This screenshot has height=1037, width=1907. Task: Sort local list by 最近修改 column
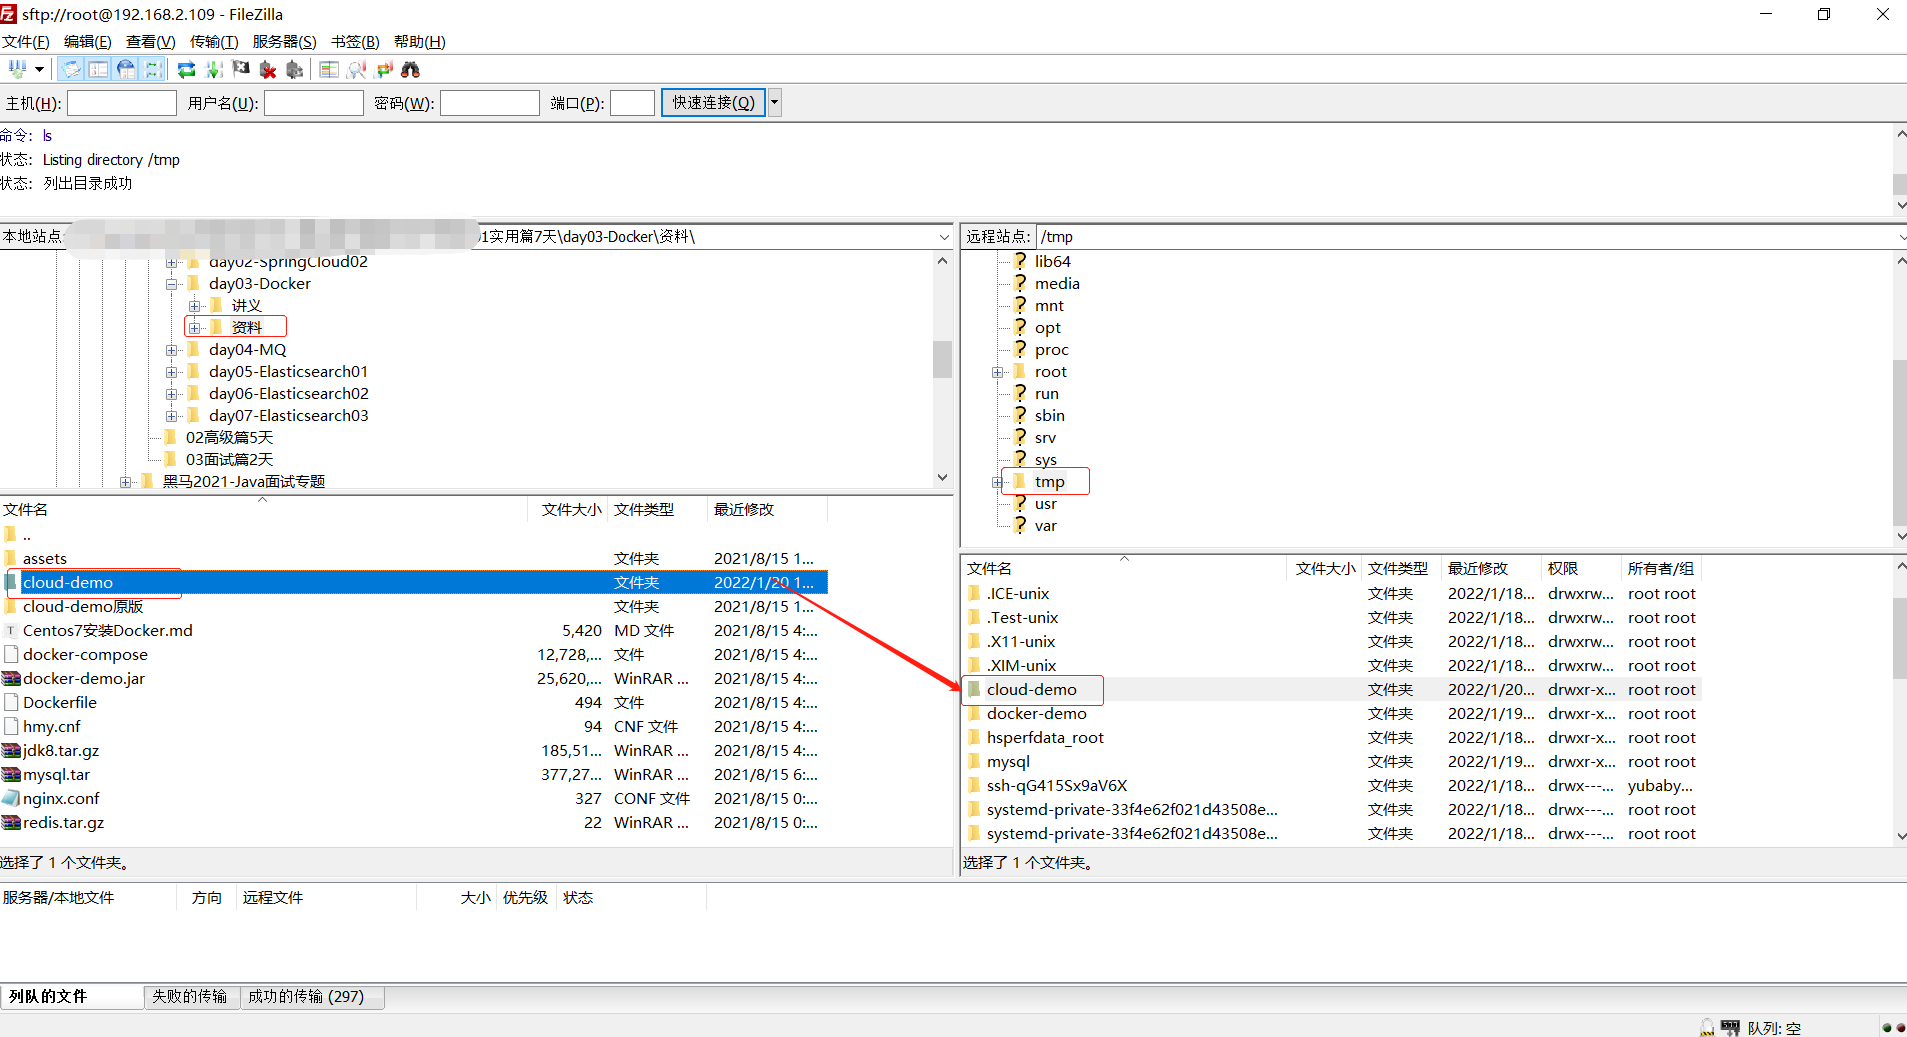point(767,510)
